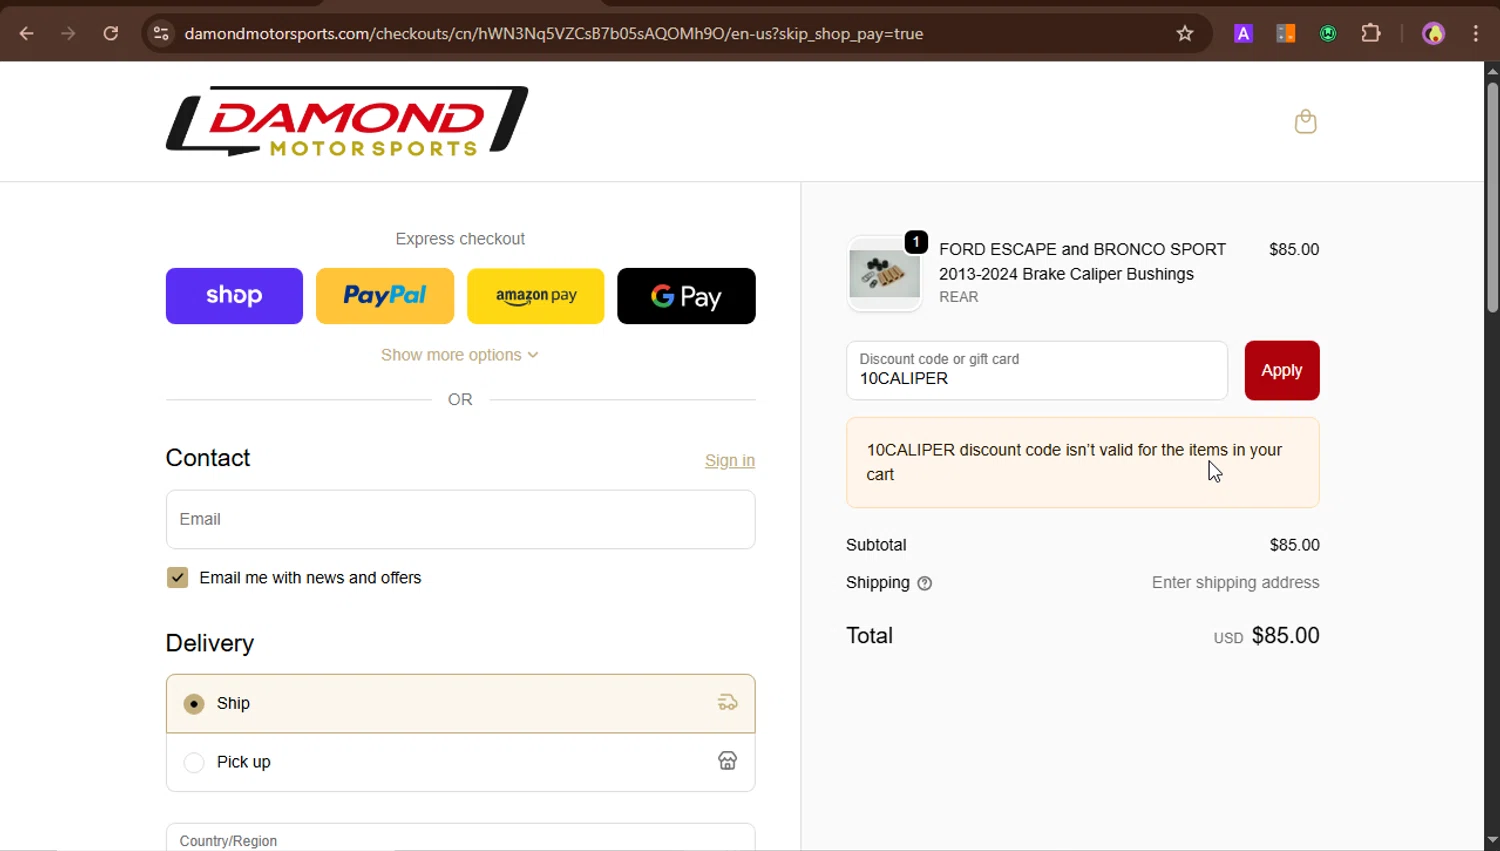Click the FORD ESCAPE and BRONCO SPORT product title
The width and height of the screenshot is (1500, 851).
1082,261
